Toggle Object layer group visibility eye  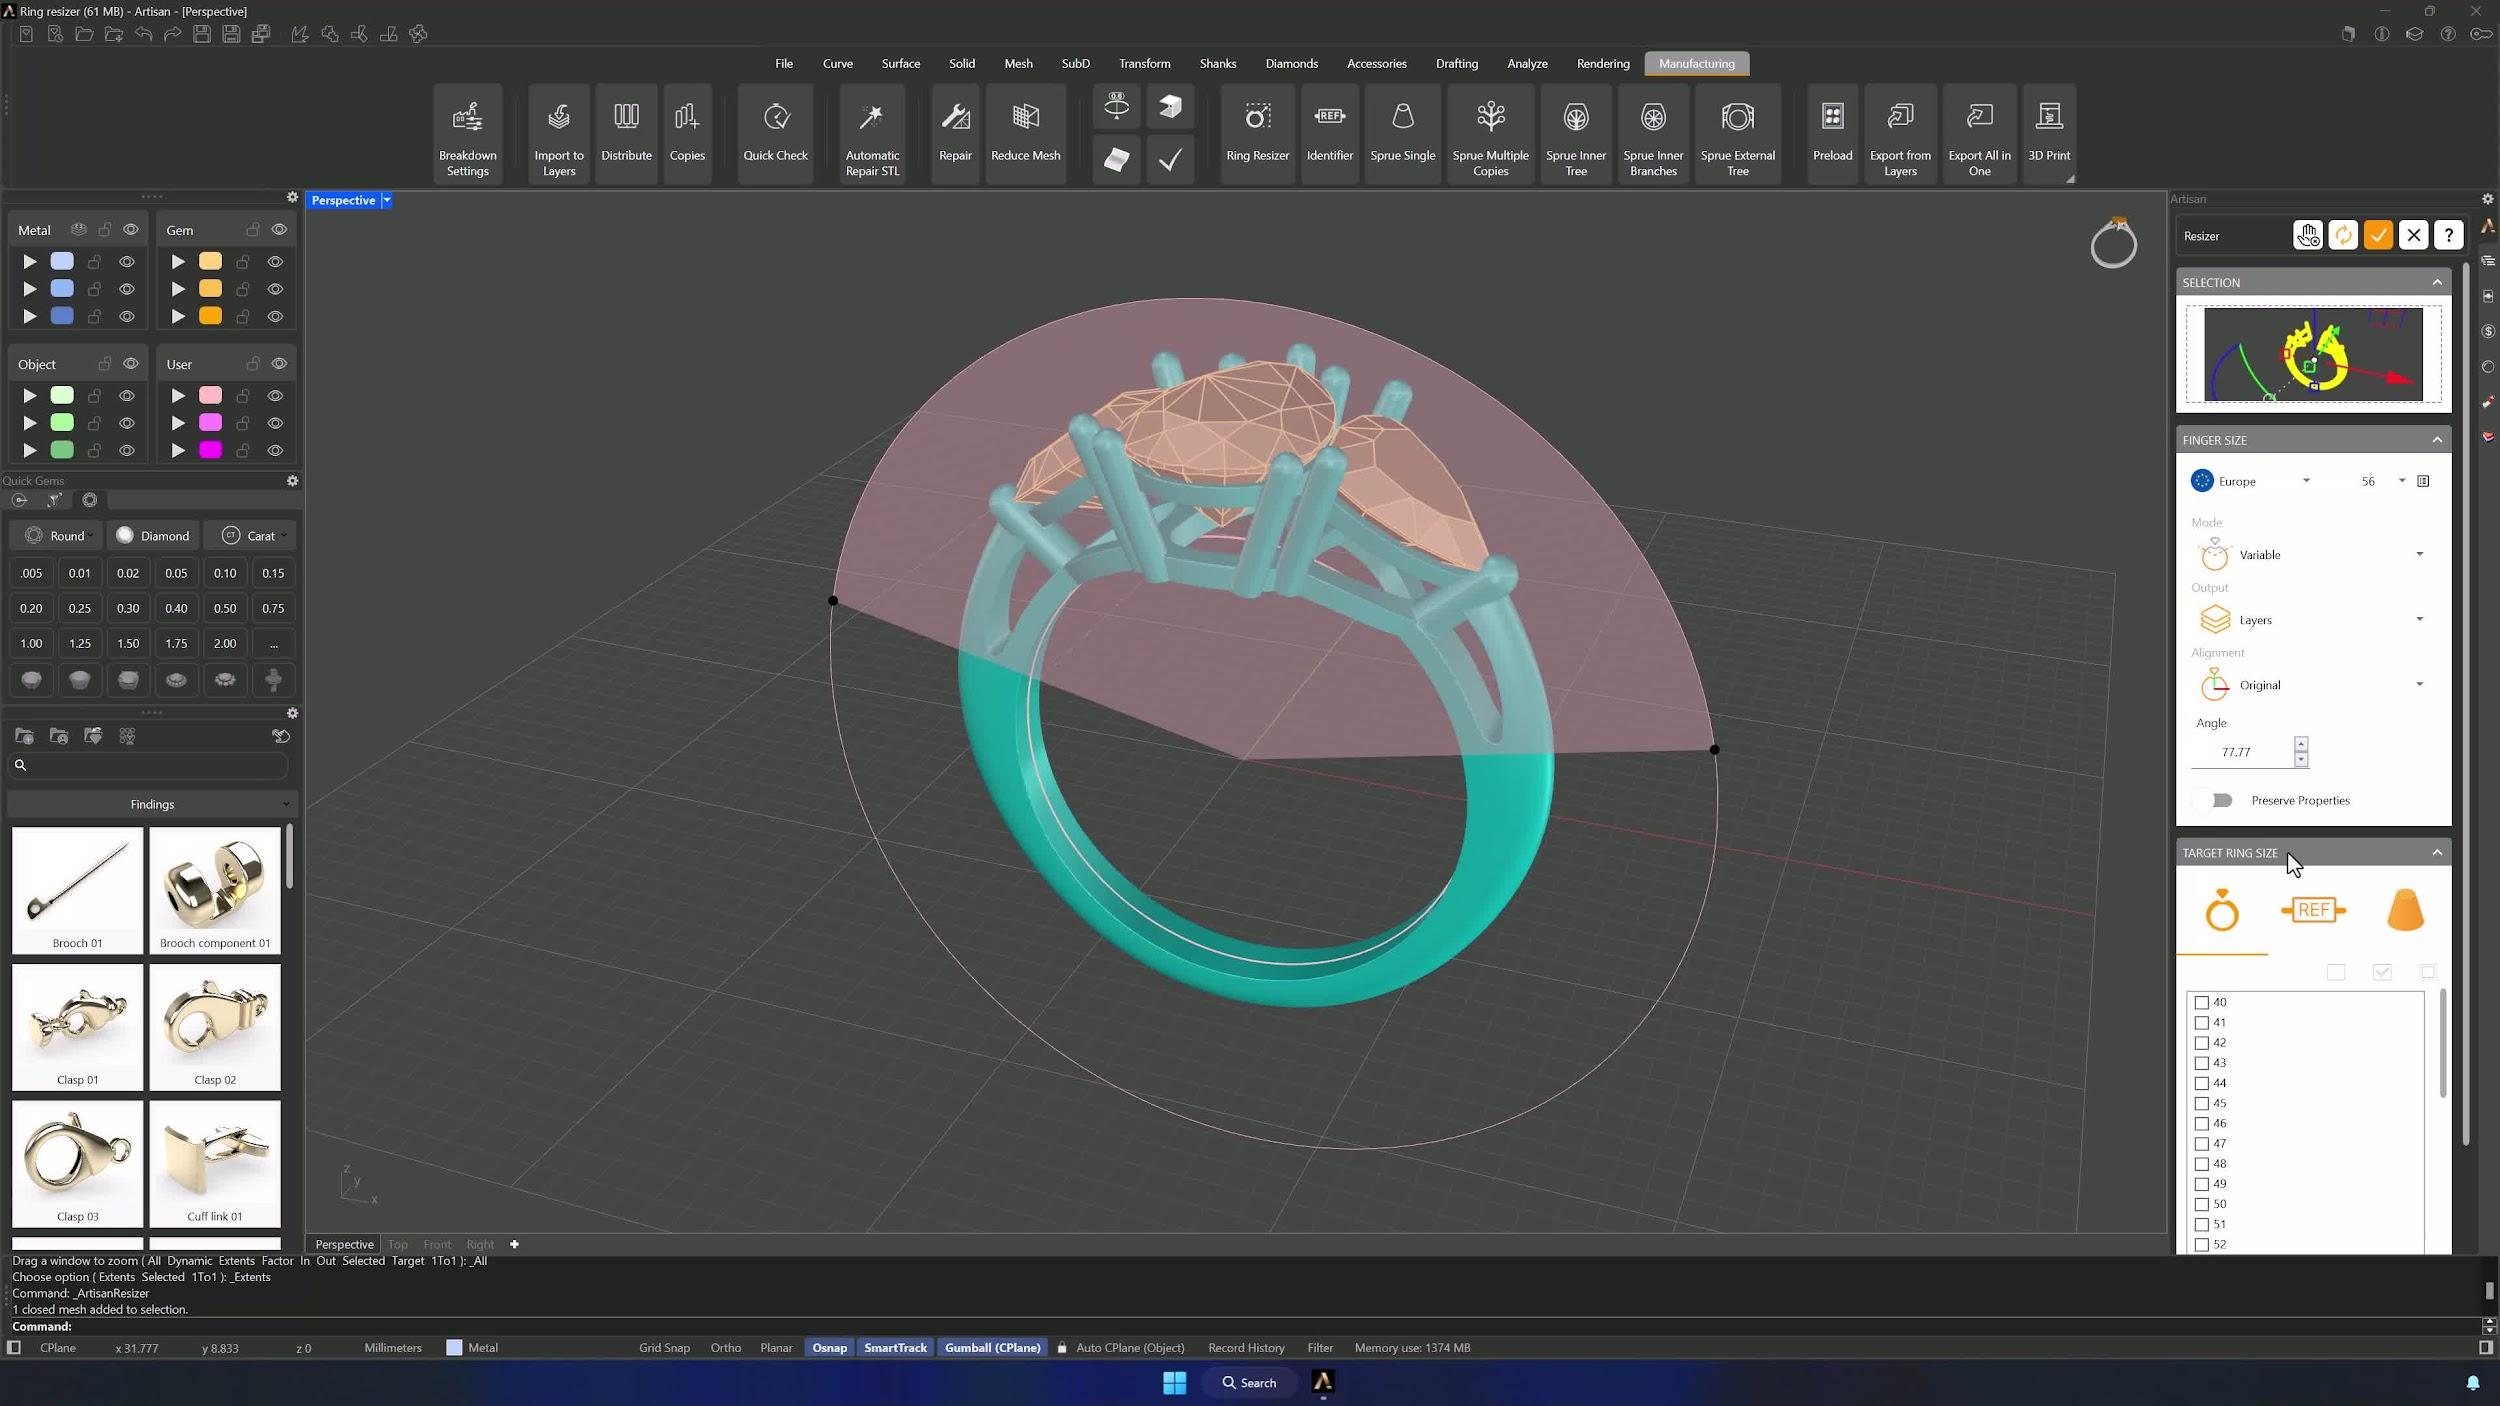(x=131, y=364)
